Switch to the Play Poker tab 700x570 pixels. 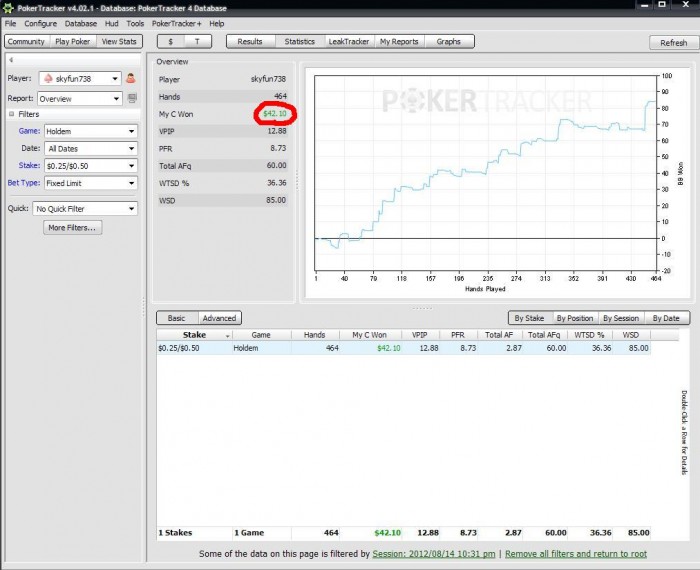pyautogui.click(x=73, y=42)
